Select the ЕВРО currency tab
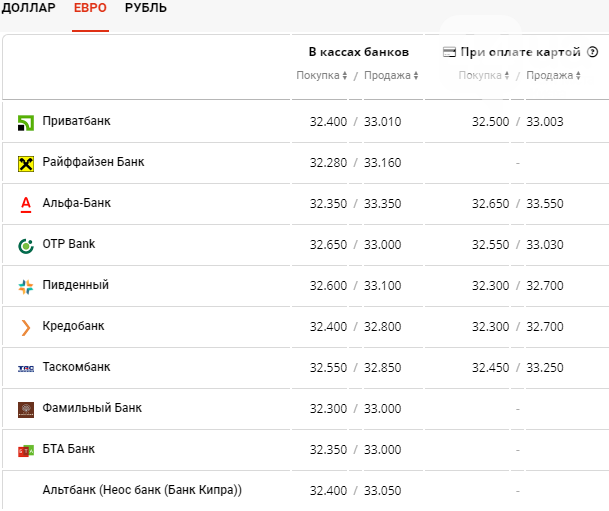 coord(90,8)
